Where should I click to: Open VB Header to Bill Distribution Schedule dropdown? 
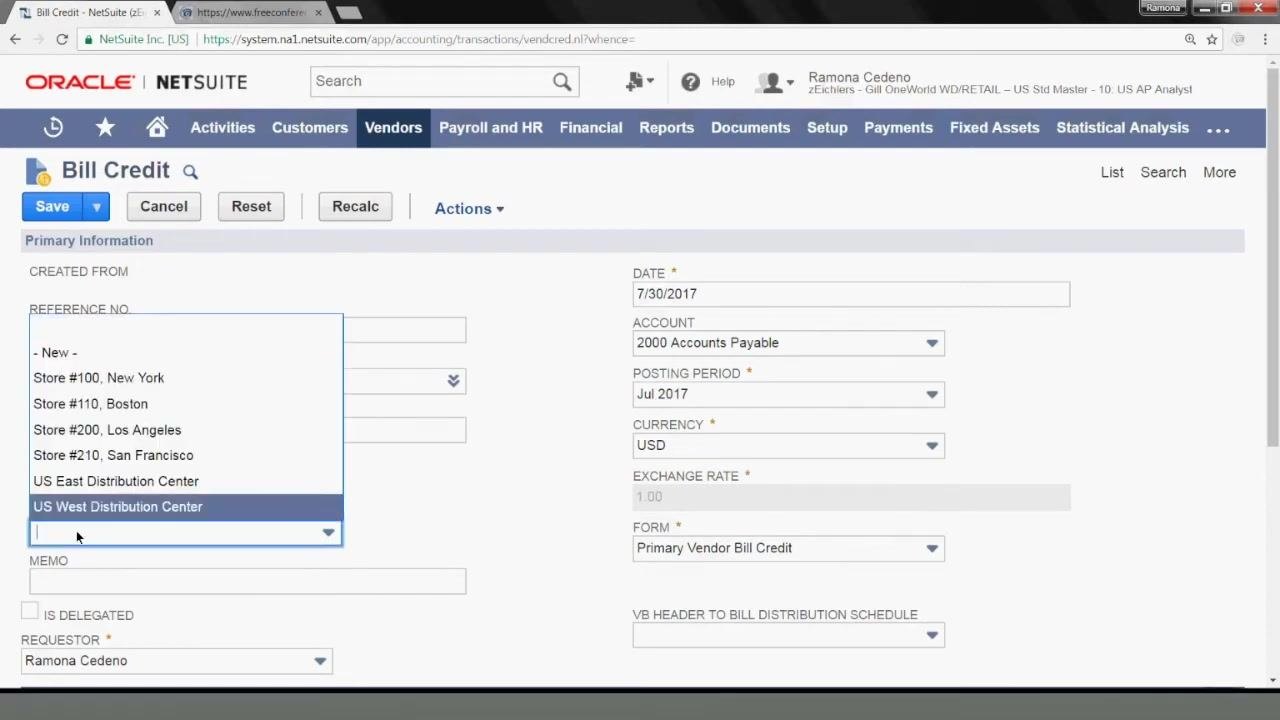(932, 635)
